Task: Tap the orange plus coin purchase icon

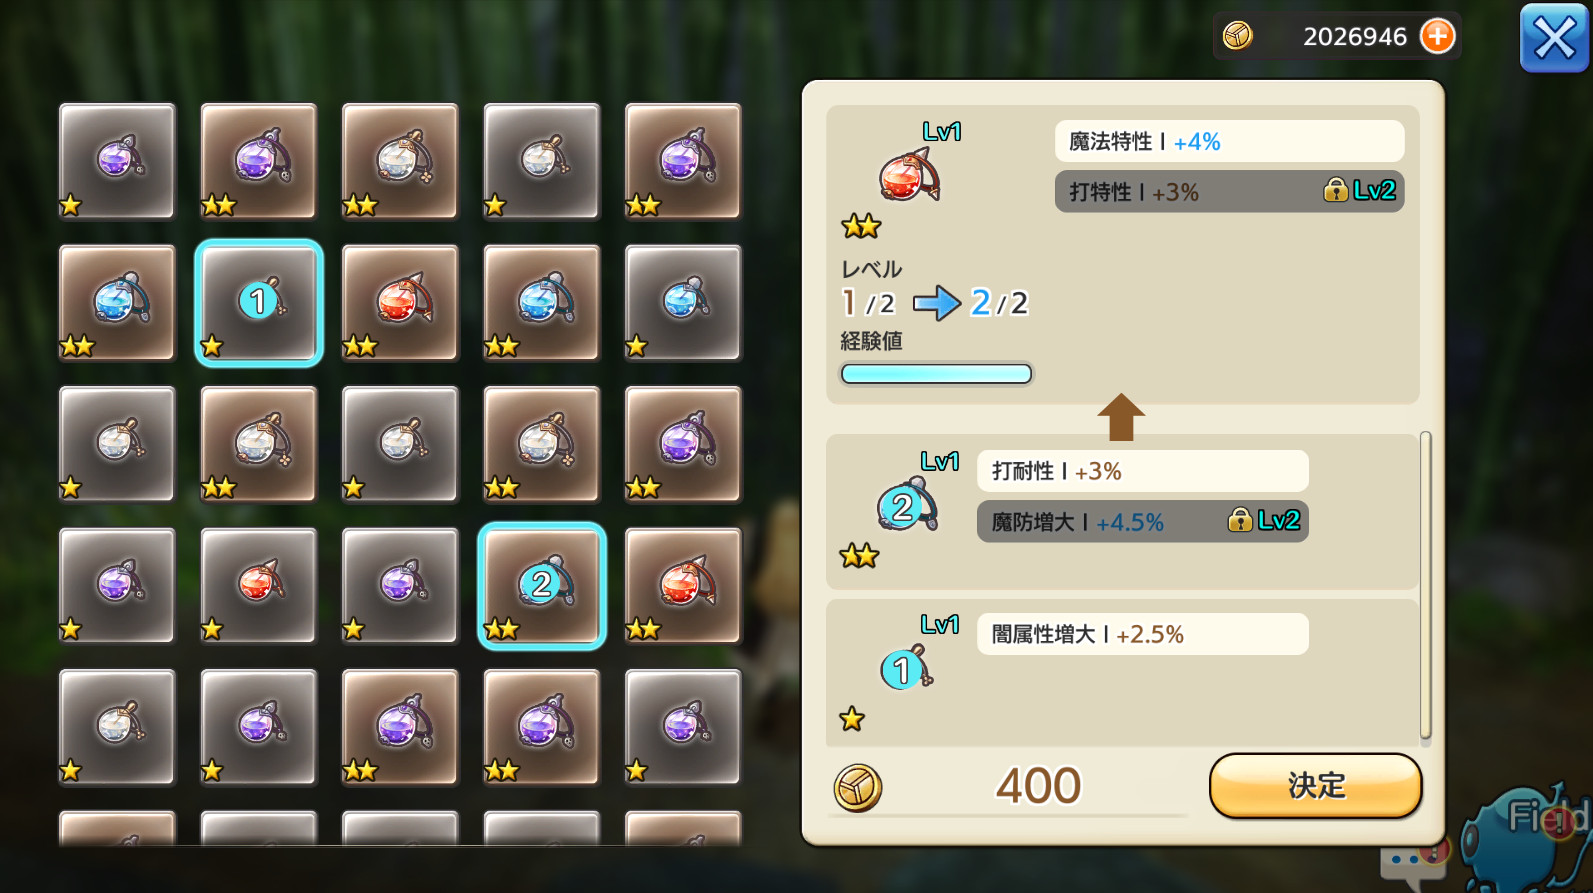Action: pos(1437,37)
